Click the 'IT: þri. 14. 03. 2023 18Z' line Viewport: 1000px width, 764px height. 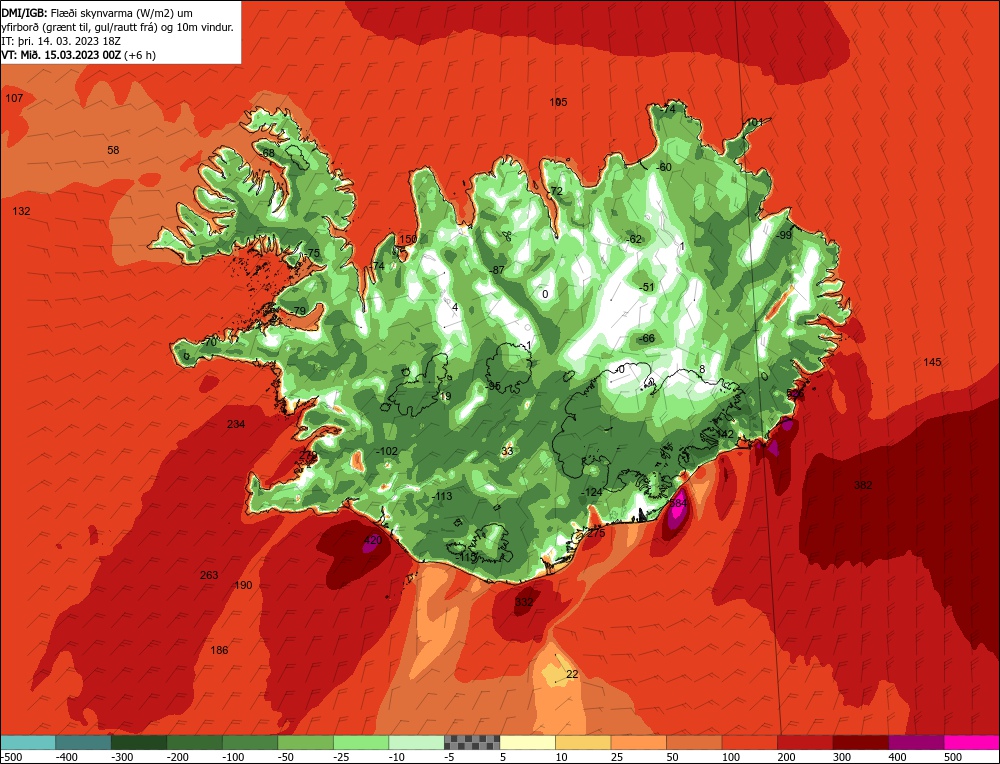point(61,41)
